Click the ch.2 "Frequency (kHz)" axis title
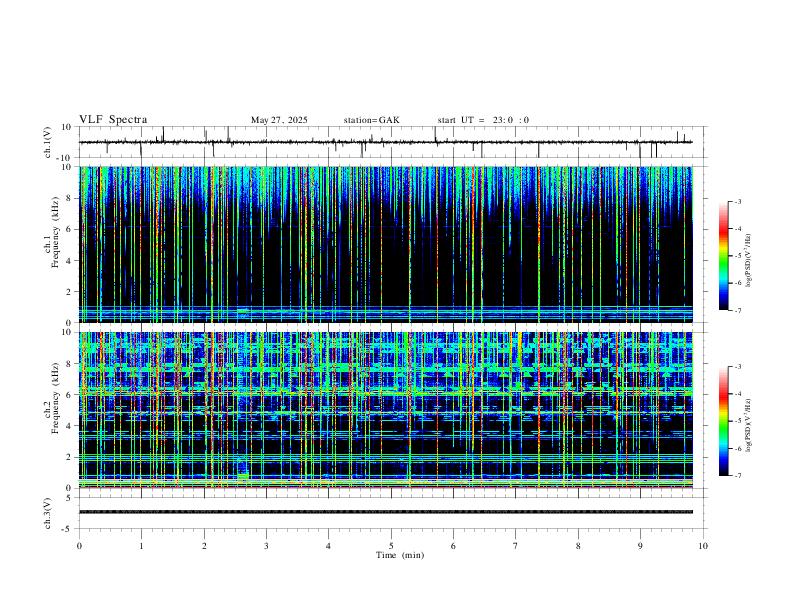 [55, 398]
